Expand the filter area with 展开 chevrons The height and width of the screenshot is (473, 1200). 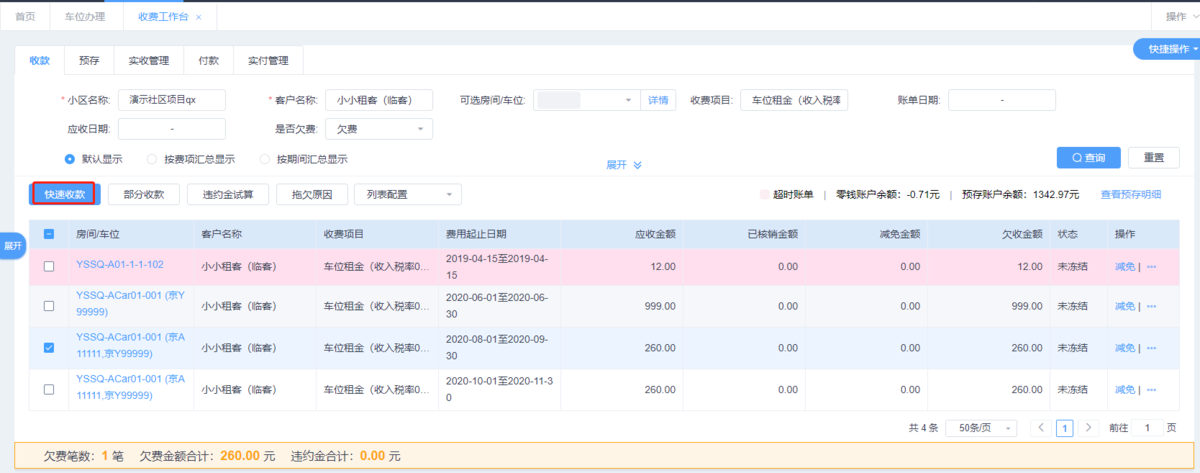coord(623,165)
